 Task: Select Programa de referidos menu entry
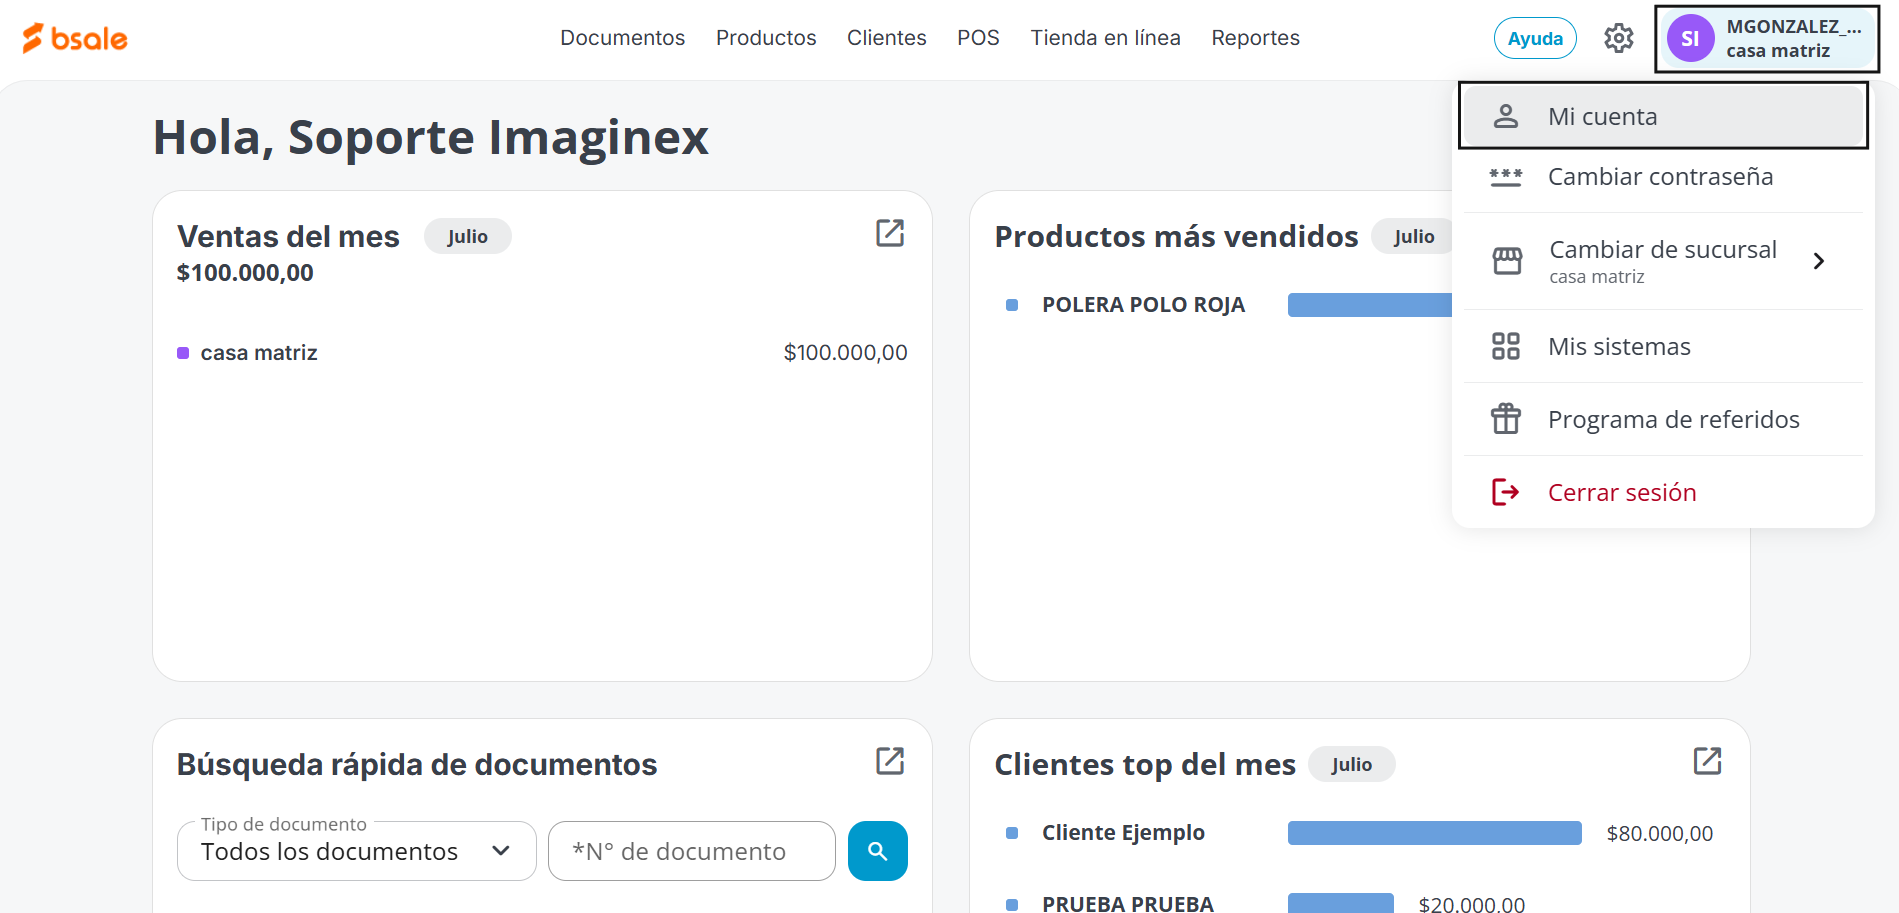click(x=1663, y=419)
